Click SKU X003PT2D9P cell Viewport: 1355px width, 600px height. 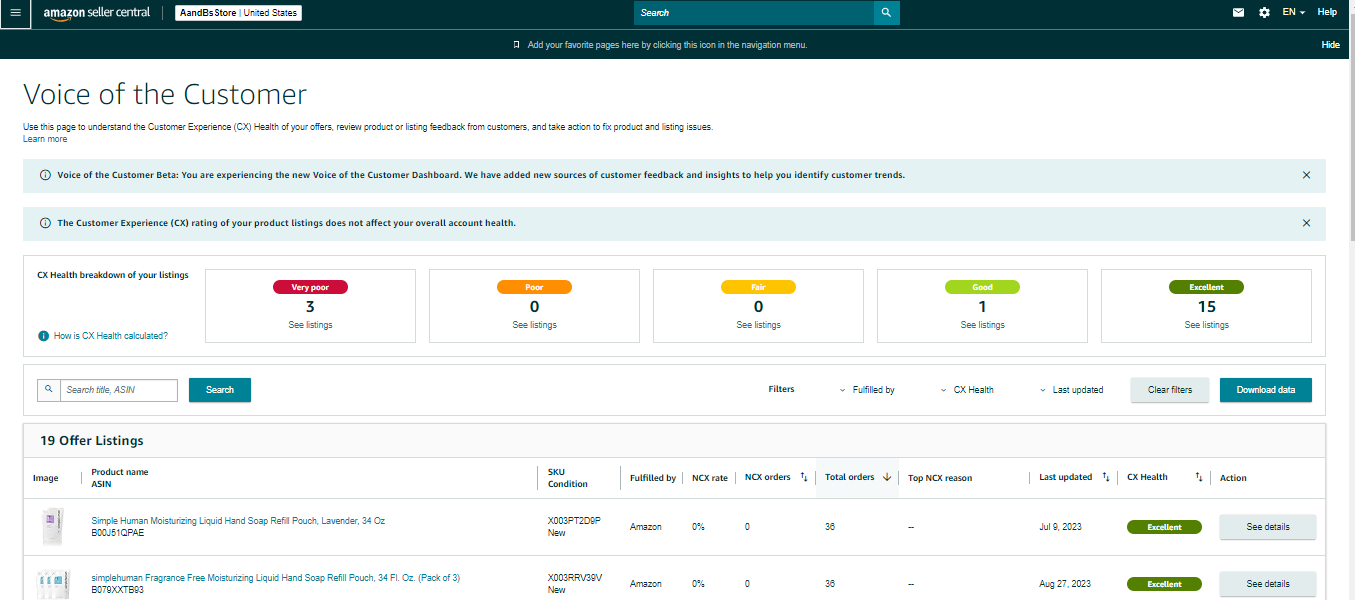pos(574,521)
